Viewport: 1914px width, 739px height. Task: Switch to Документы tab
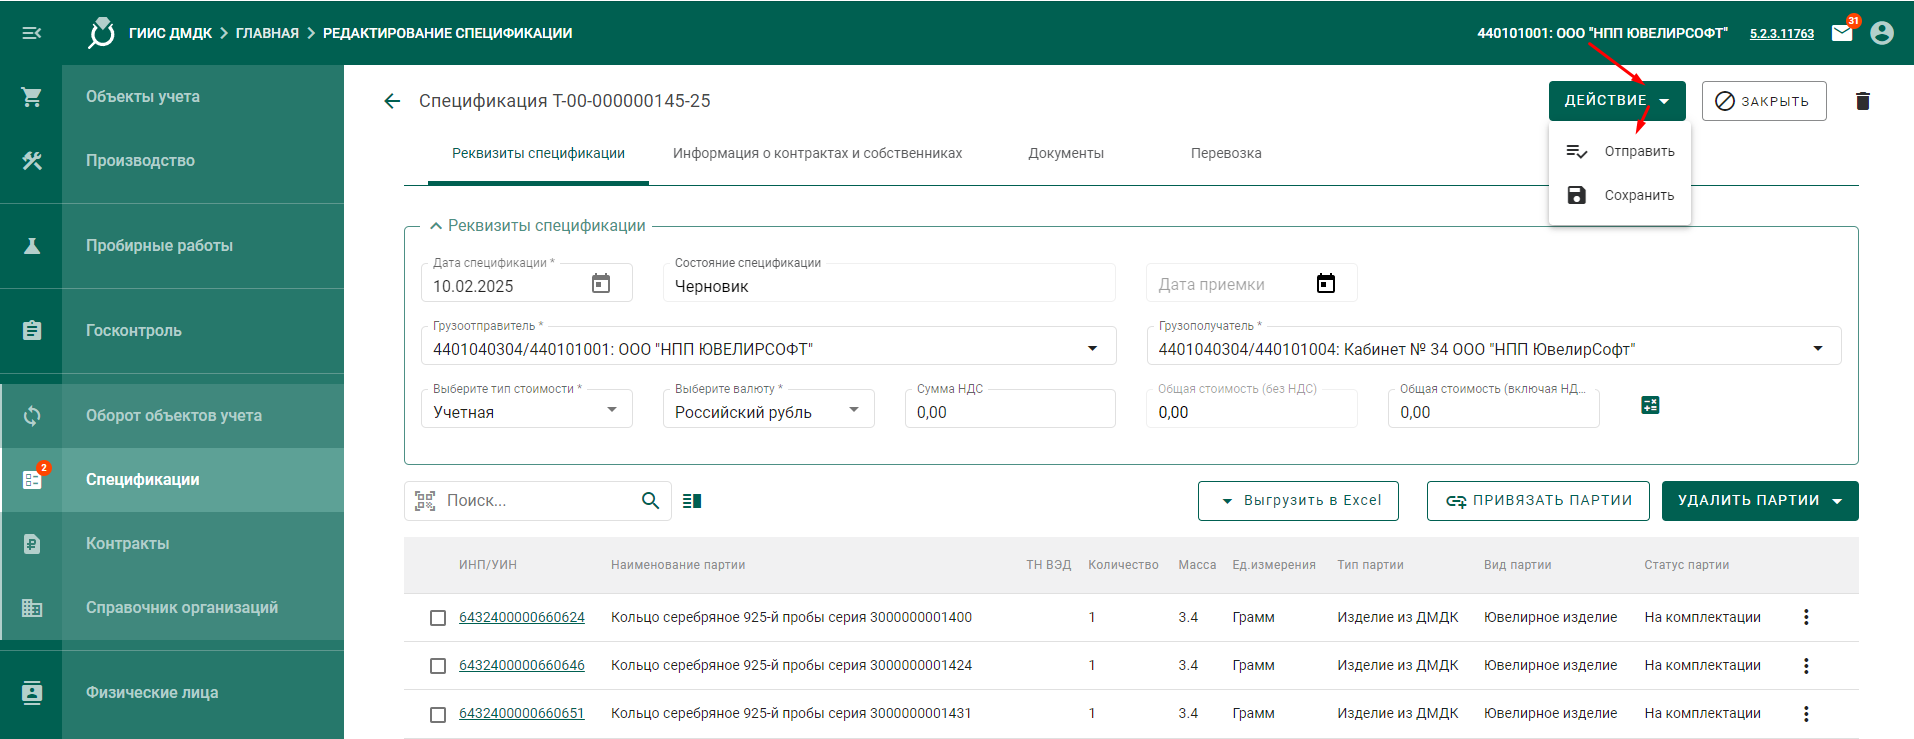coord(1066,154)
